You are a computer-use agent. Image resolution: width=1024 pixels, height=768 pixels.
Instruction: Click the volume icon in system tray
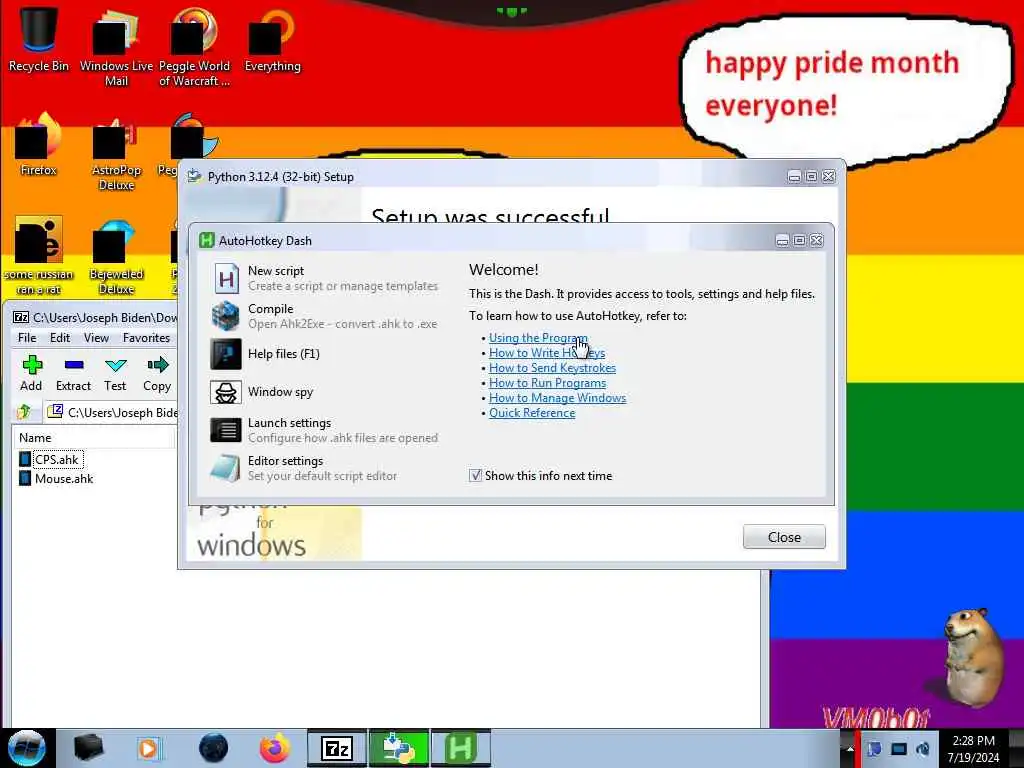click(x=923, y=748)
